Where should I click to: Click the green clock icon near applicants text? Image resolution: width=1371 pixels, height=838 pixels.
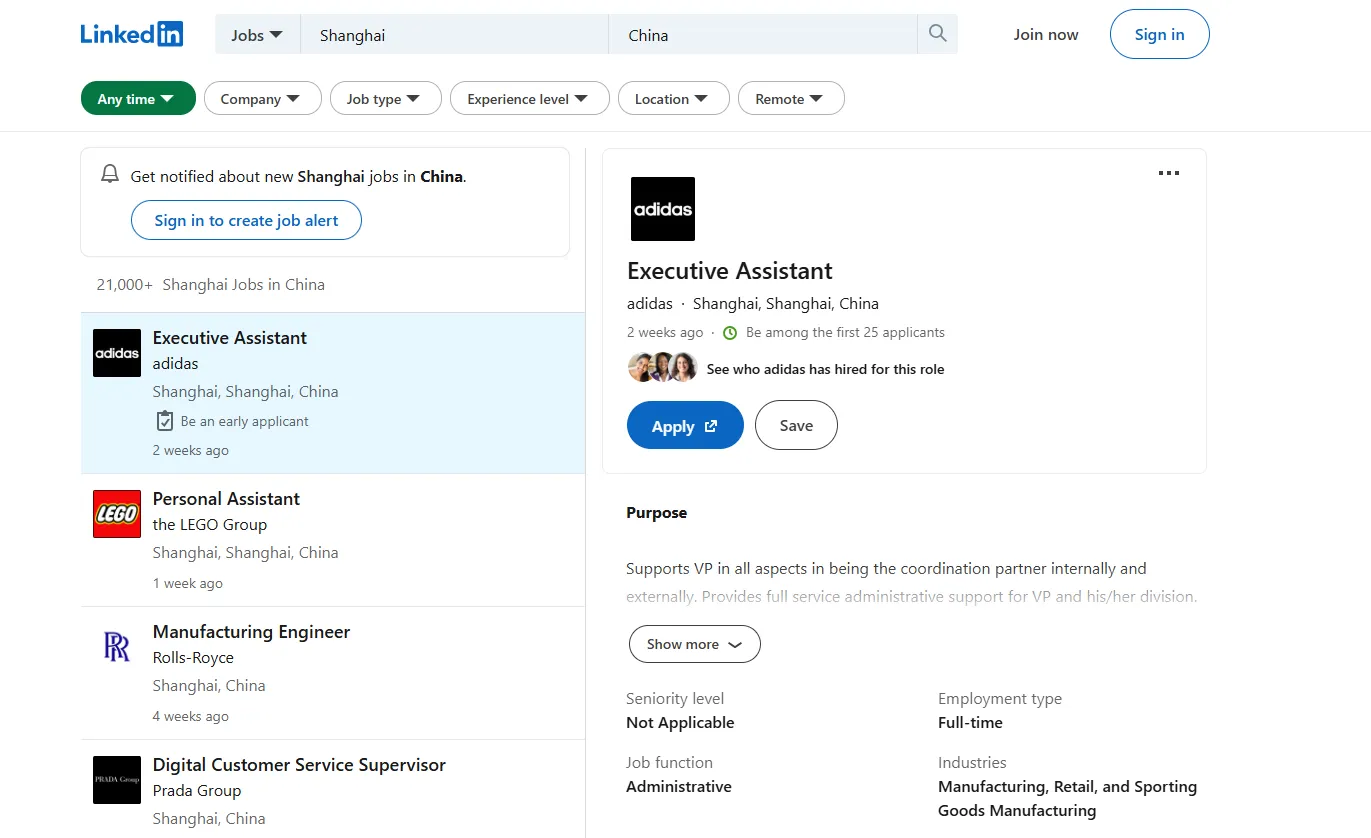click(730, 333)
